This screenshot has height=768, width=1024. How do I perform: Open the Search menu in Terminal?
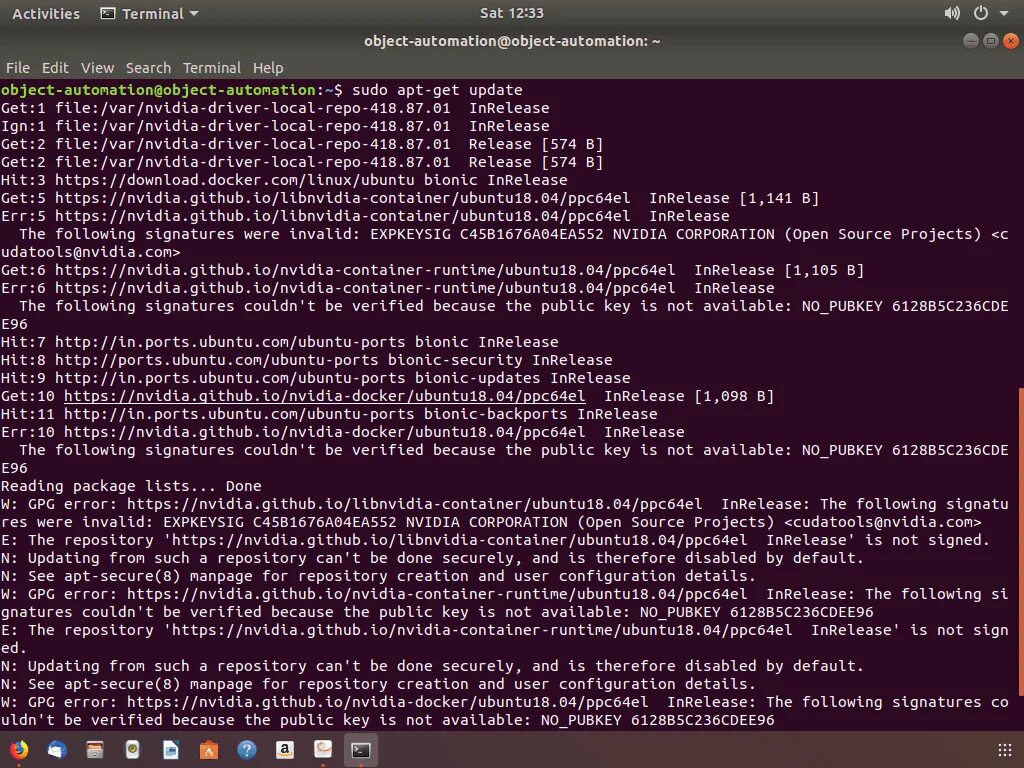point(148,67)
